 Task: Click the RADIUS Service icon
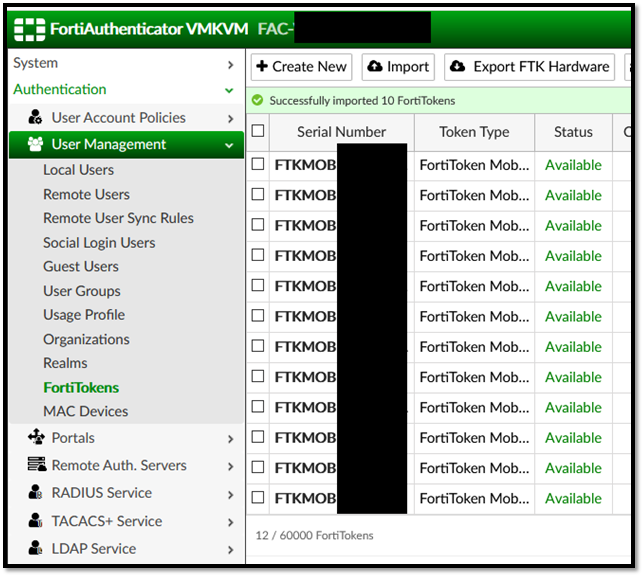pos(36,493)
